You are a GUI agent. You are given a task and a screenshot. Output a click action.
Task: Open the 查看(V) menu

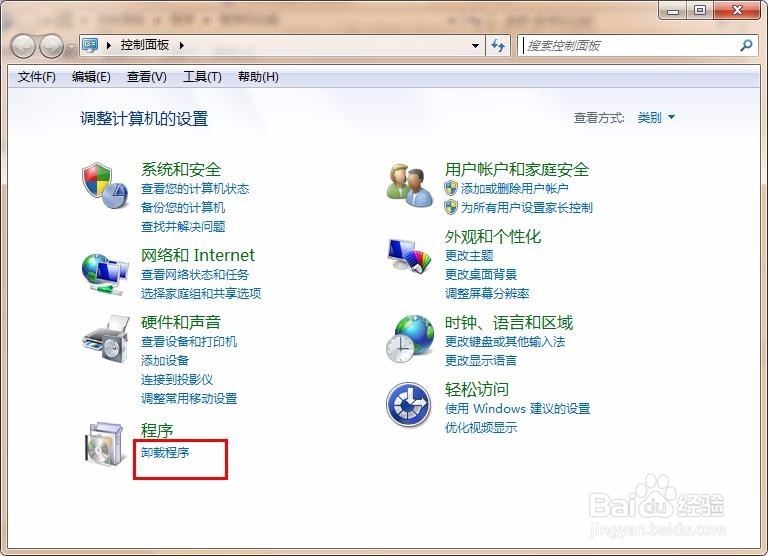pos(146,77)
